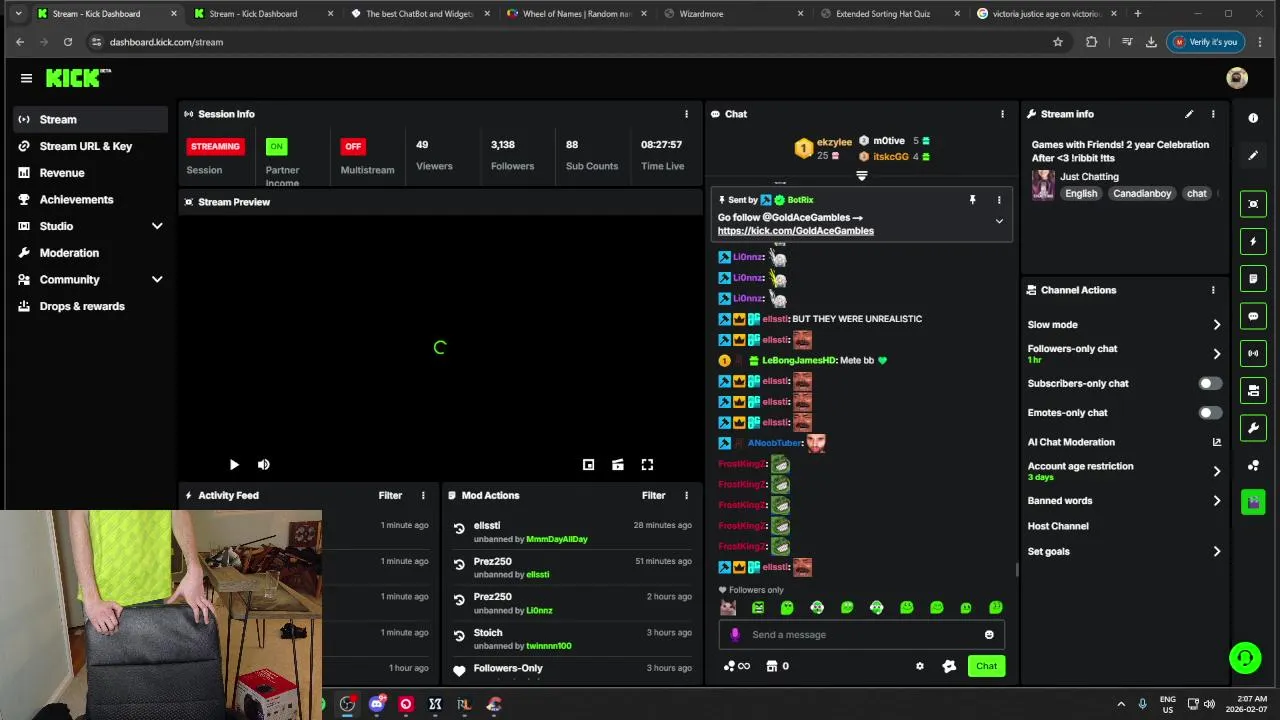Click the green support headset button
The width and height of the screenshot is (1280, 720).
pyautogui.click(x=1245, y=658)
